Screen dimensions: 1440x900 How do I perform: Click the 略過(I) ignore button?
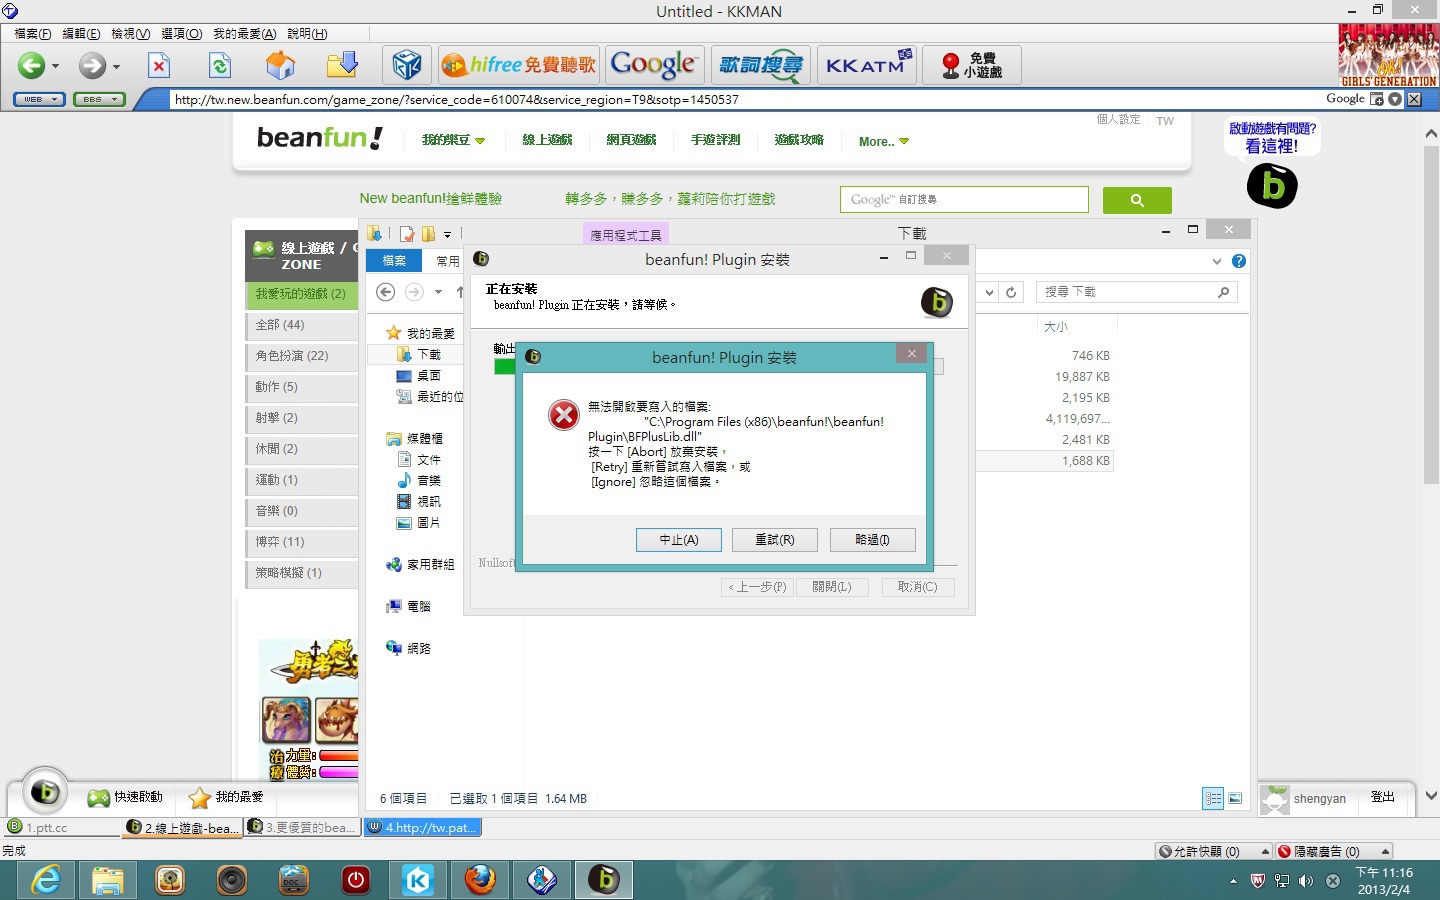coord(872,540)
